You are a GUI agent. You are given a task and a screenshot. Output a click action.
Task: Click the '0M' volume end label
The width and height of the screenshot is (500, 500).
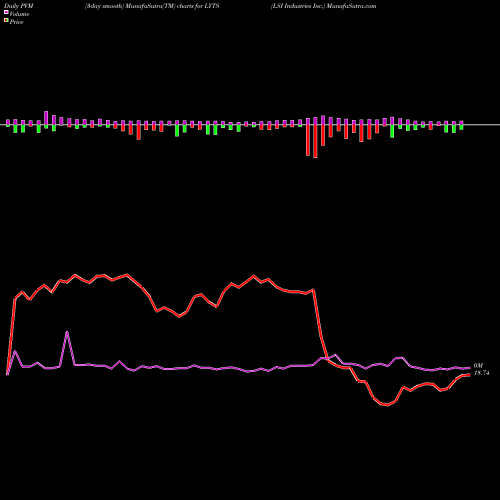[x=478, y=366]
